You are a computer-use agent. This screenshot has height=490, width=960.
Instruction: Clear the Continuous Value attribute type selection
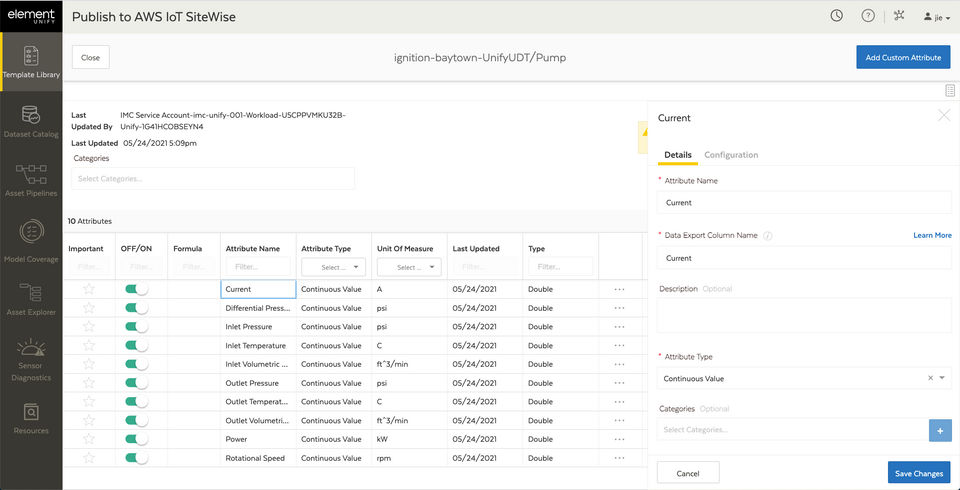(931, 378)
